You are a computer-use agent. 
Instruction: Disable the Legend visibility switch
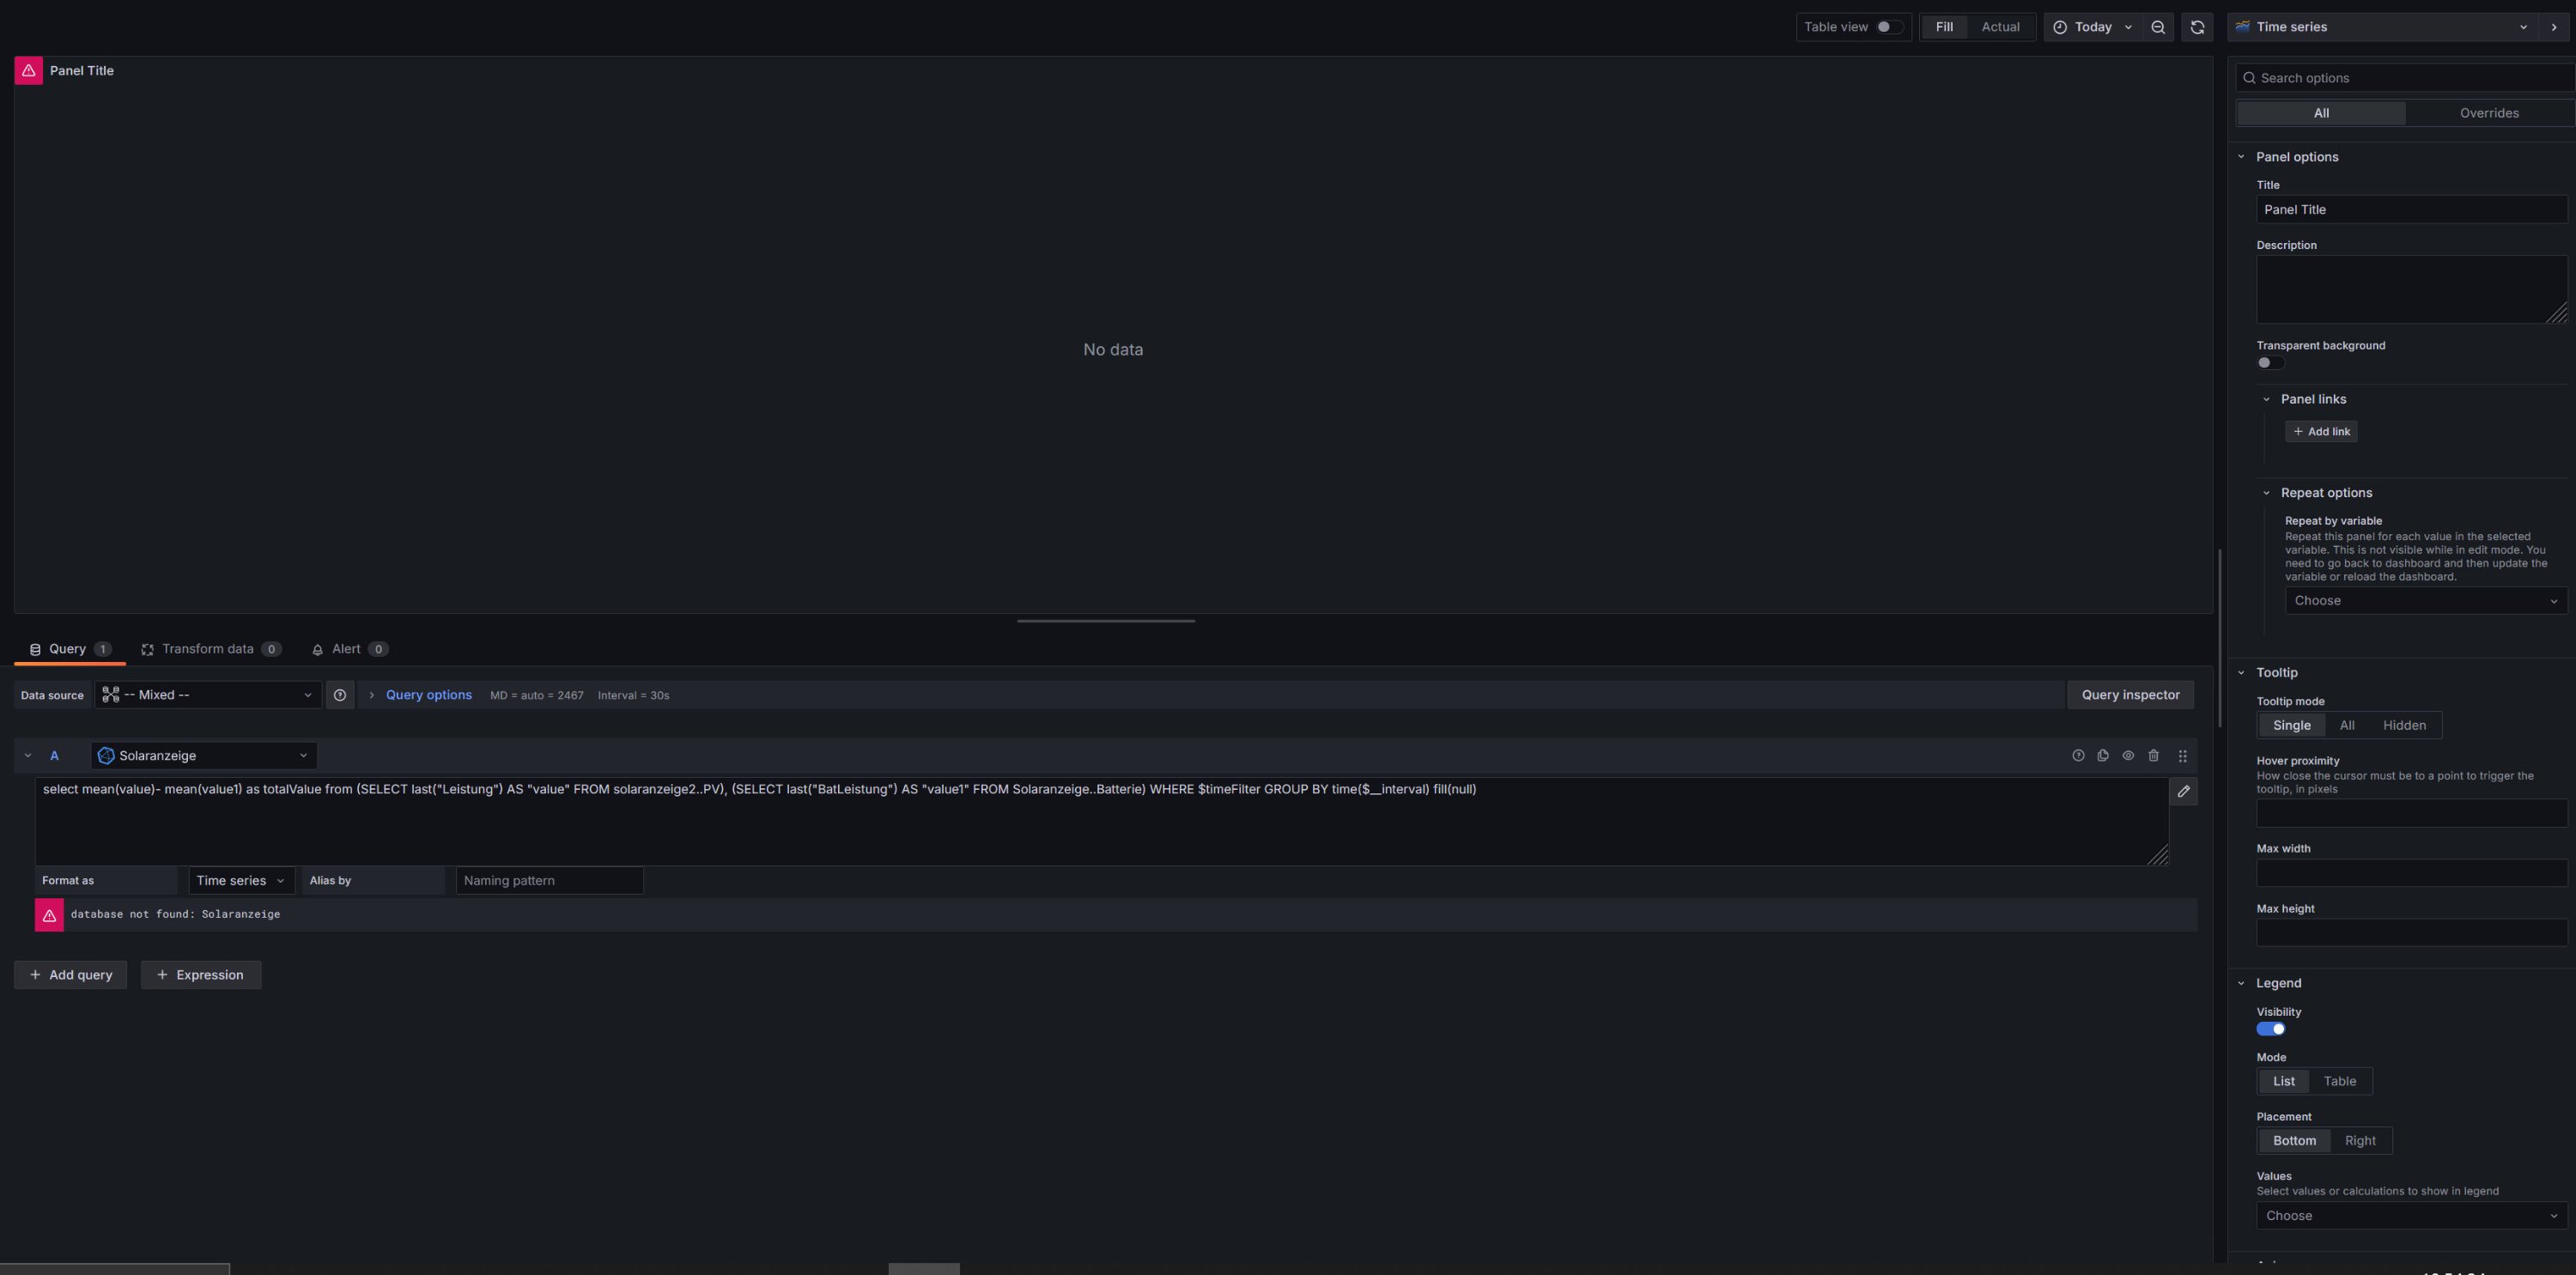pyautogui.click(x=2270, y=1029)
